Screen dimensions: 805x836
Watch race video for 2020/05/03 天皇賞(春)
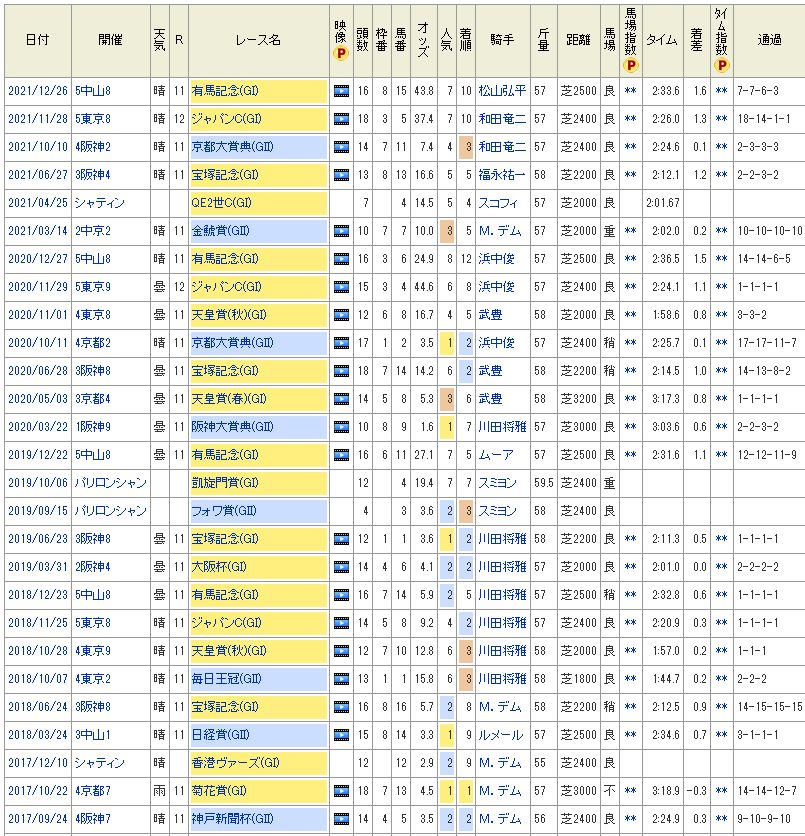click(342, 398)
